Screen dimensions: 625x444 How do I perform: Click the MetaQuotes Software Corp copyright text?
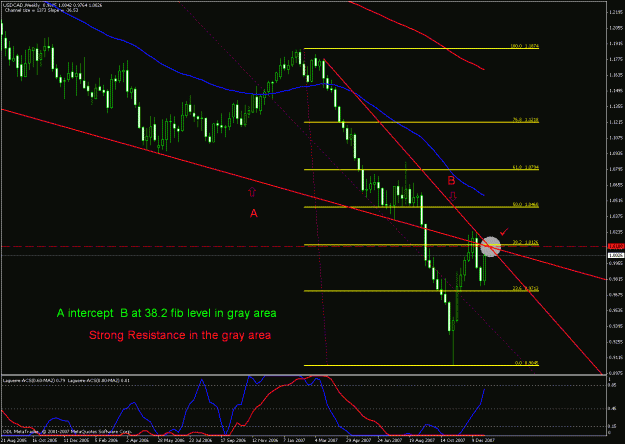[x=67, y=432]
